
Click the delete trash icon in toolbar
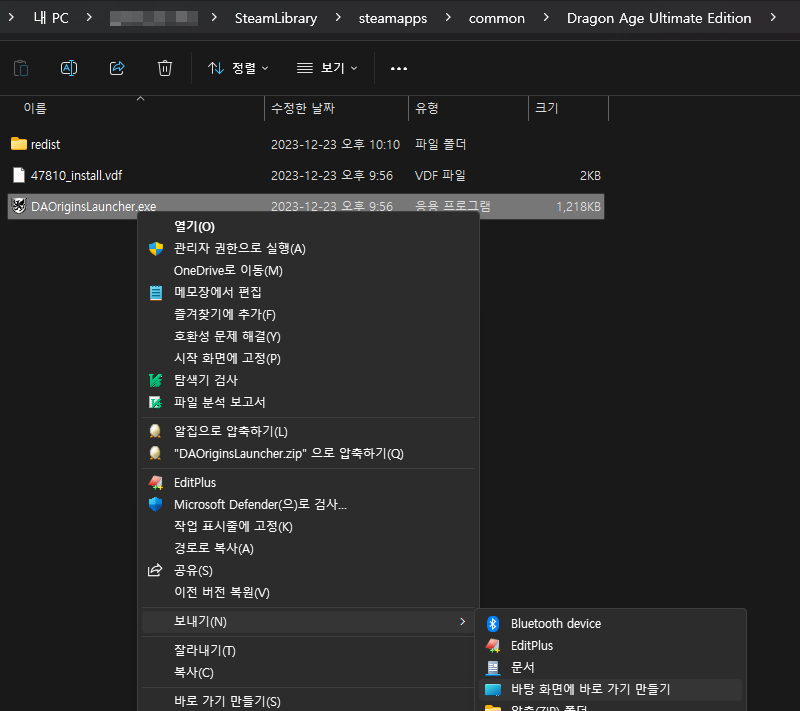click(165, 68)
